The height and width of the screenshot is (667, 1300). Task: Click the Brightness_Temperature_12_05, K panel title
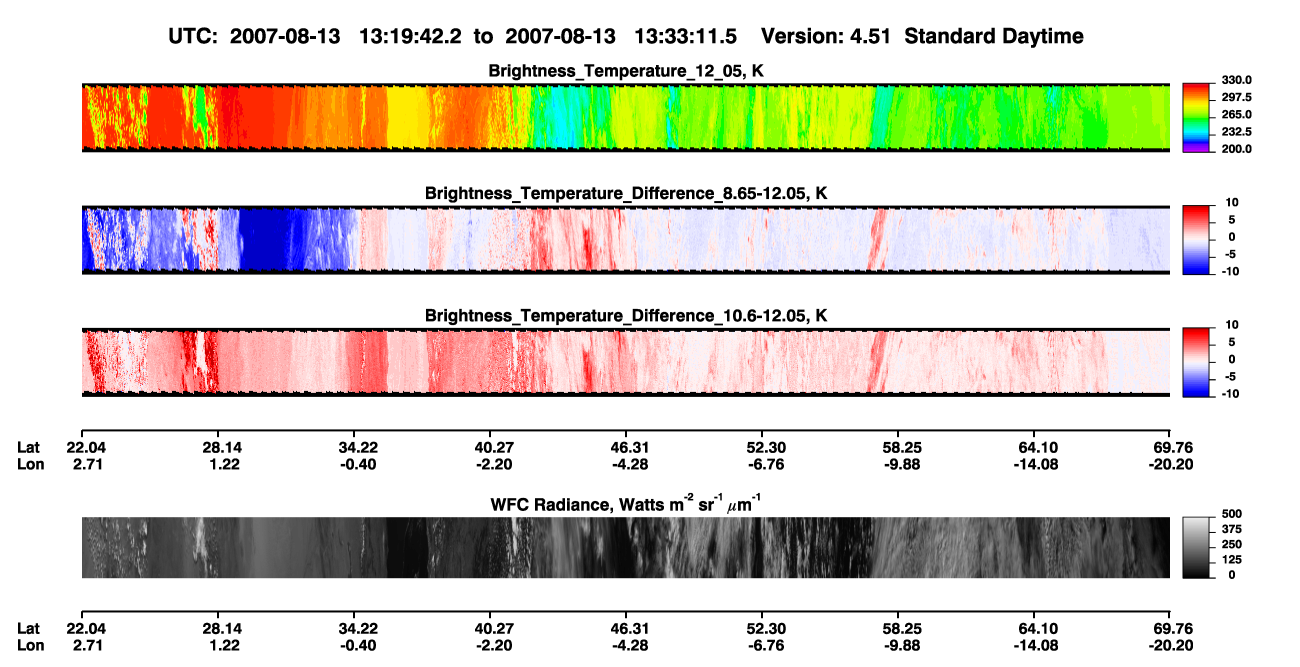(626, 71)
